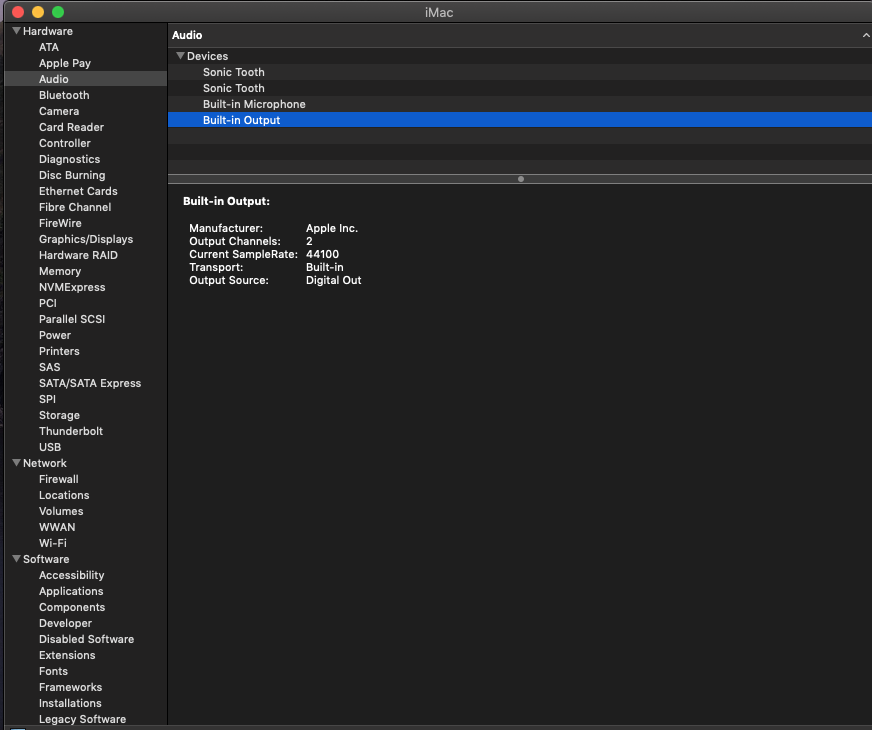Select Wi-Fi in the sidebar

click(53, 543)
